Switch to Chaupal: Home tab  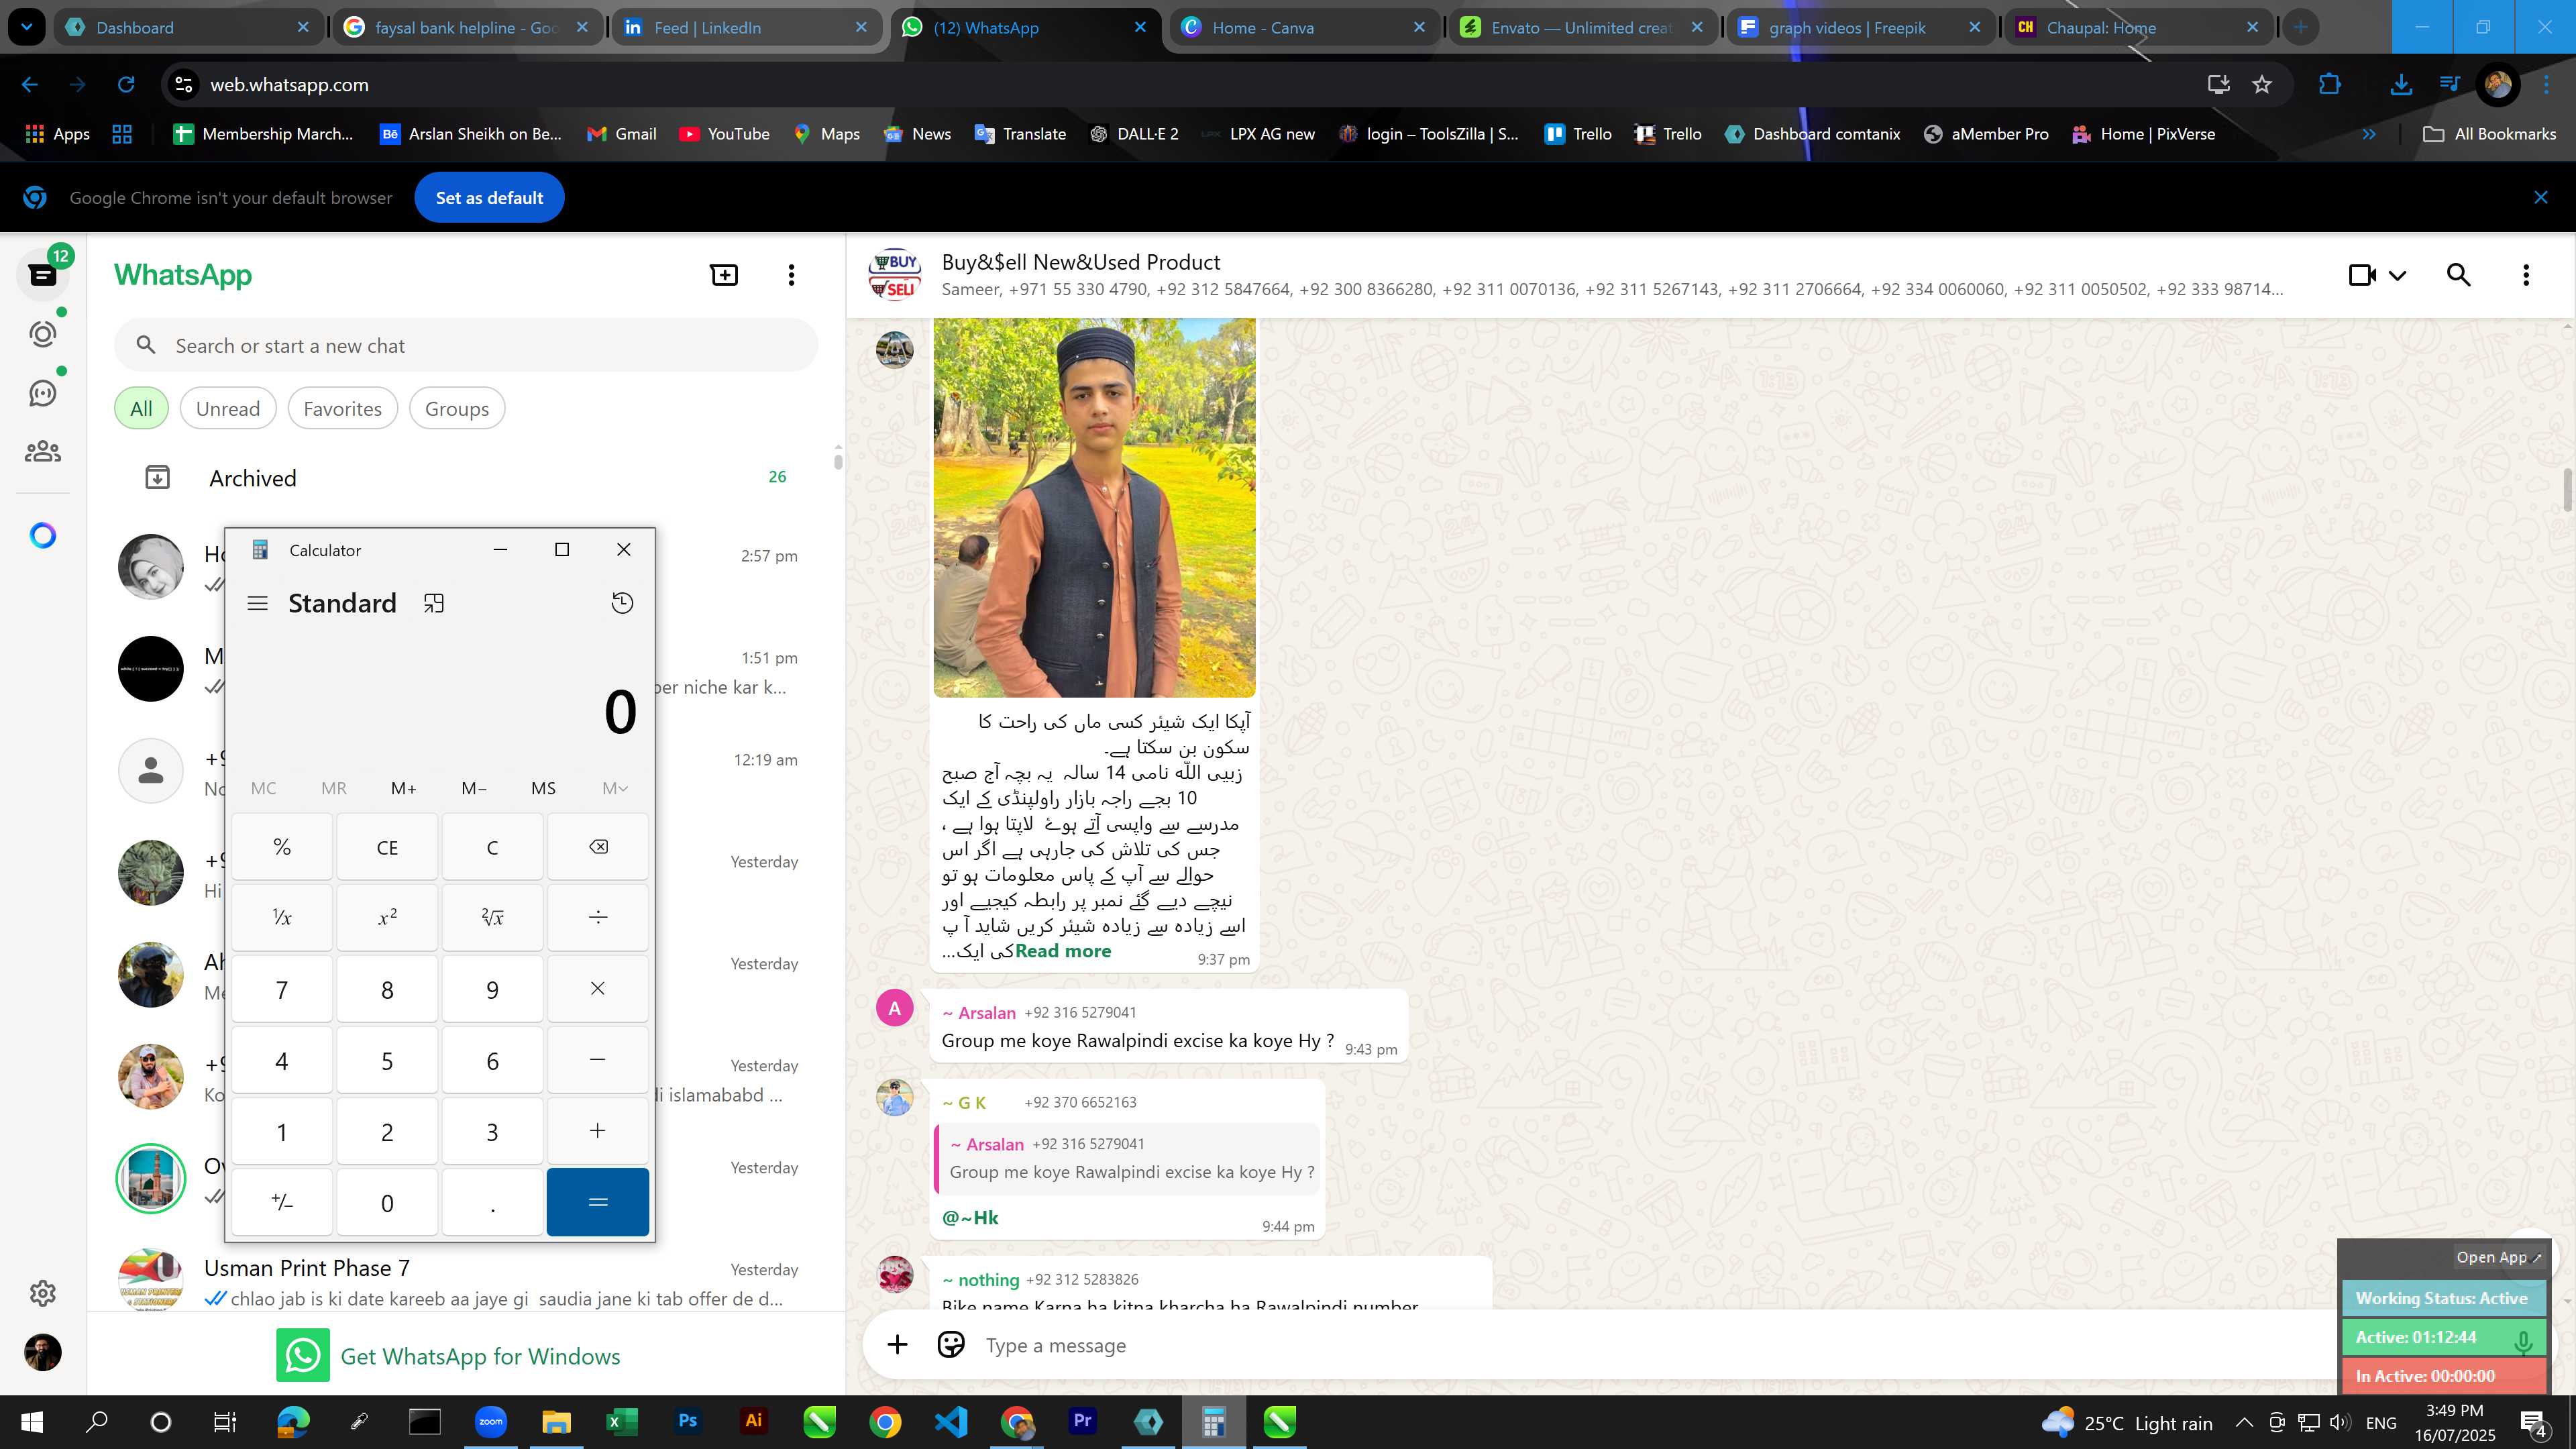tap(2138, 27)
